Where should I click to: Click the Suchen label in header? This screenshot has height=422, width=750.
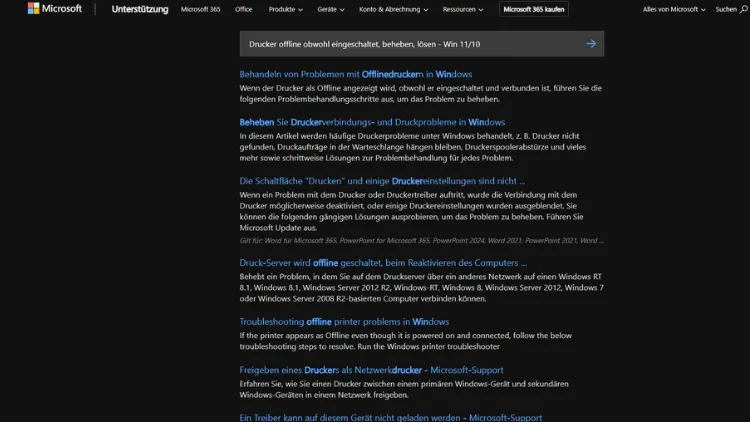coord(726,9)
